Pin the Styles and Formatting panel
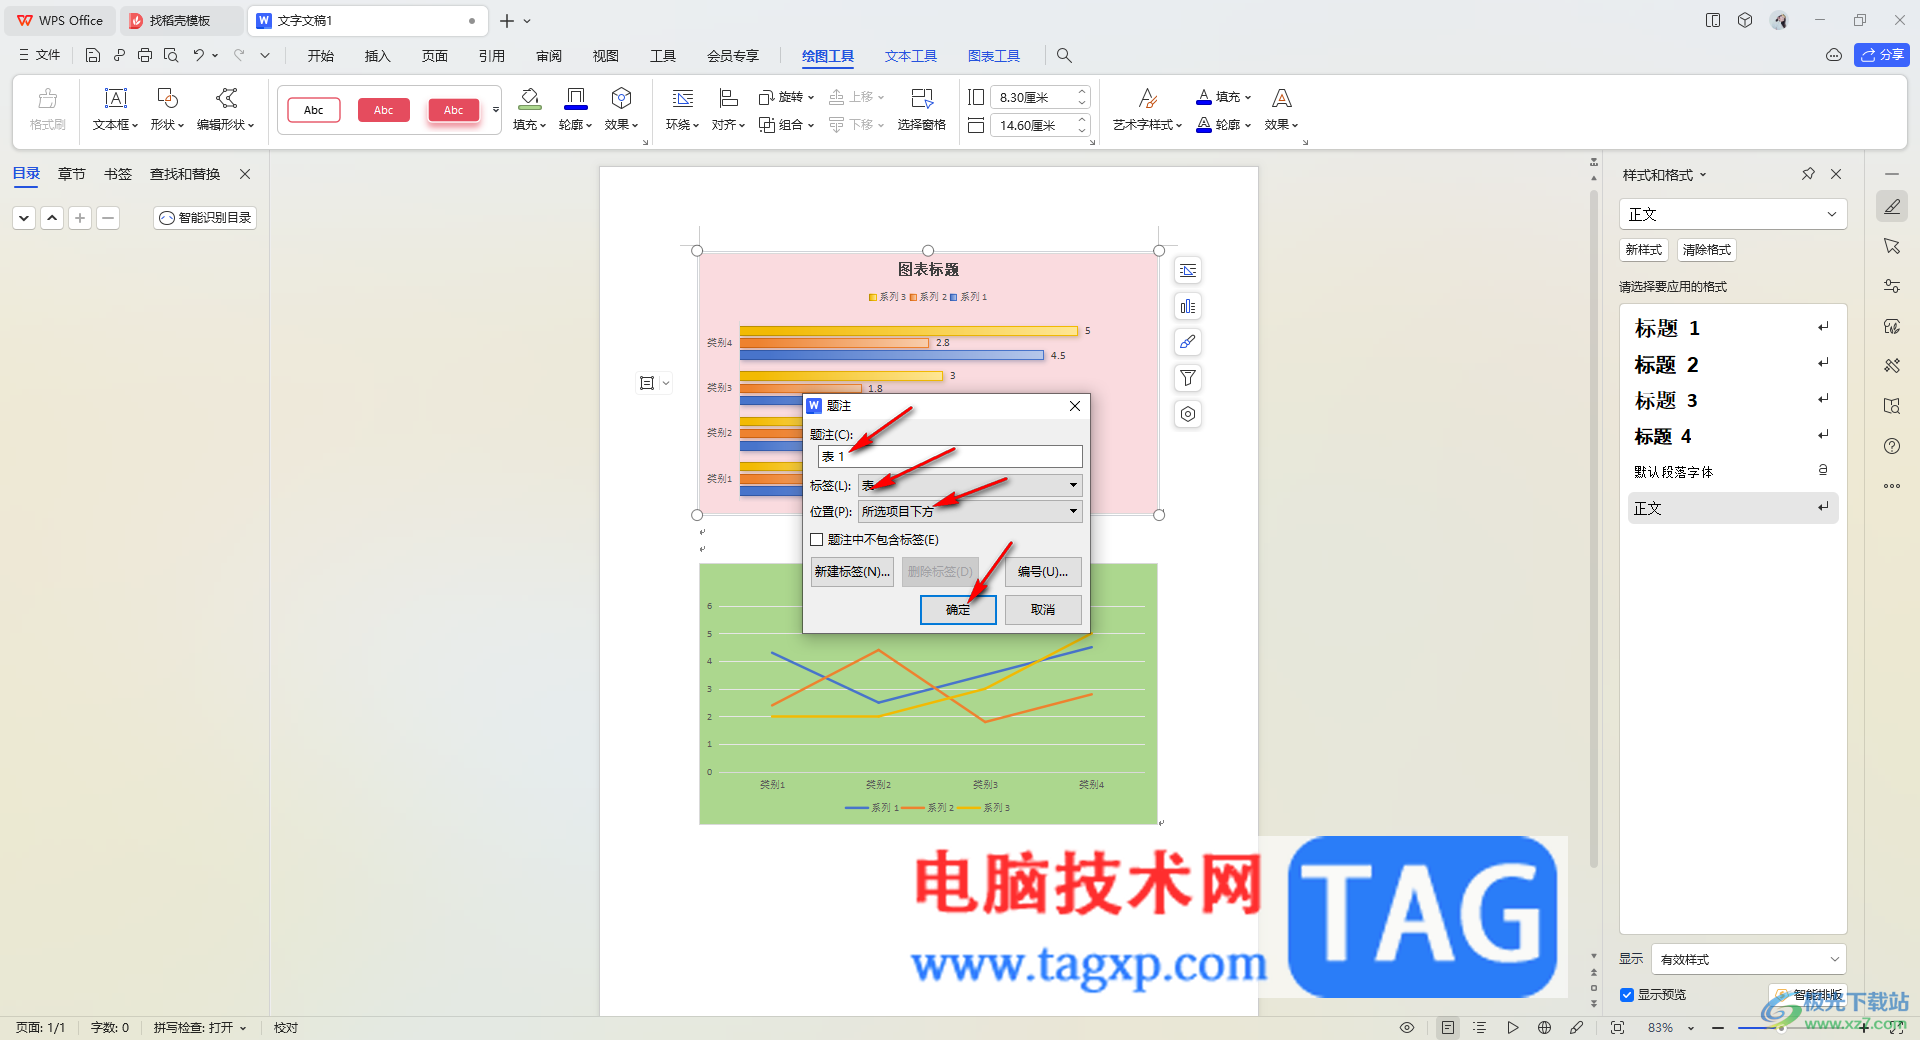Viewport: 1920px width, 1040px height. 1808,174
